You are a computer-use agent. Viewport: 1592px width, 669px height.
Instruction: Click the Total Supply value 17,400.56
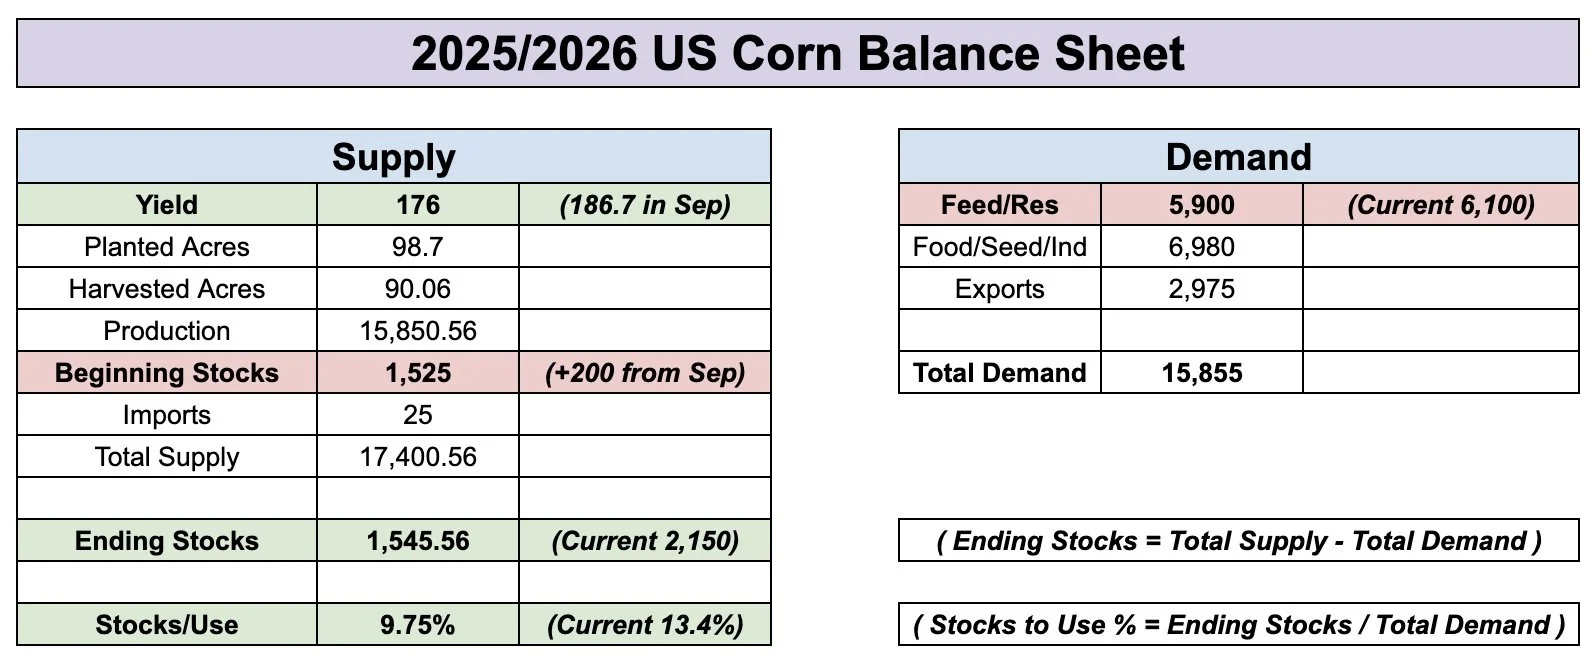coord(418,457)
